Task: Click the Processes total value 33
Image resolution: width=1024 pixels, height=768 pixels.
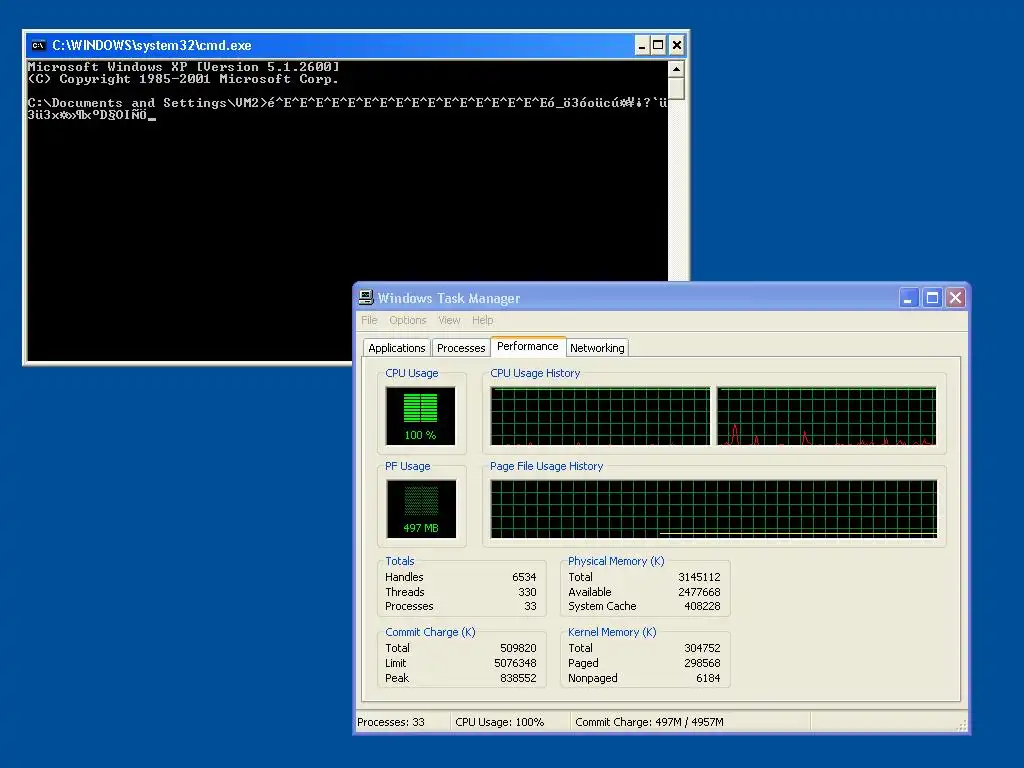Action: coord(530,607)
